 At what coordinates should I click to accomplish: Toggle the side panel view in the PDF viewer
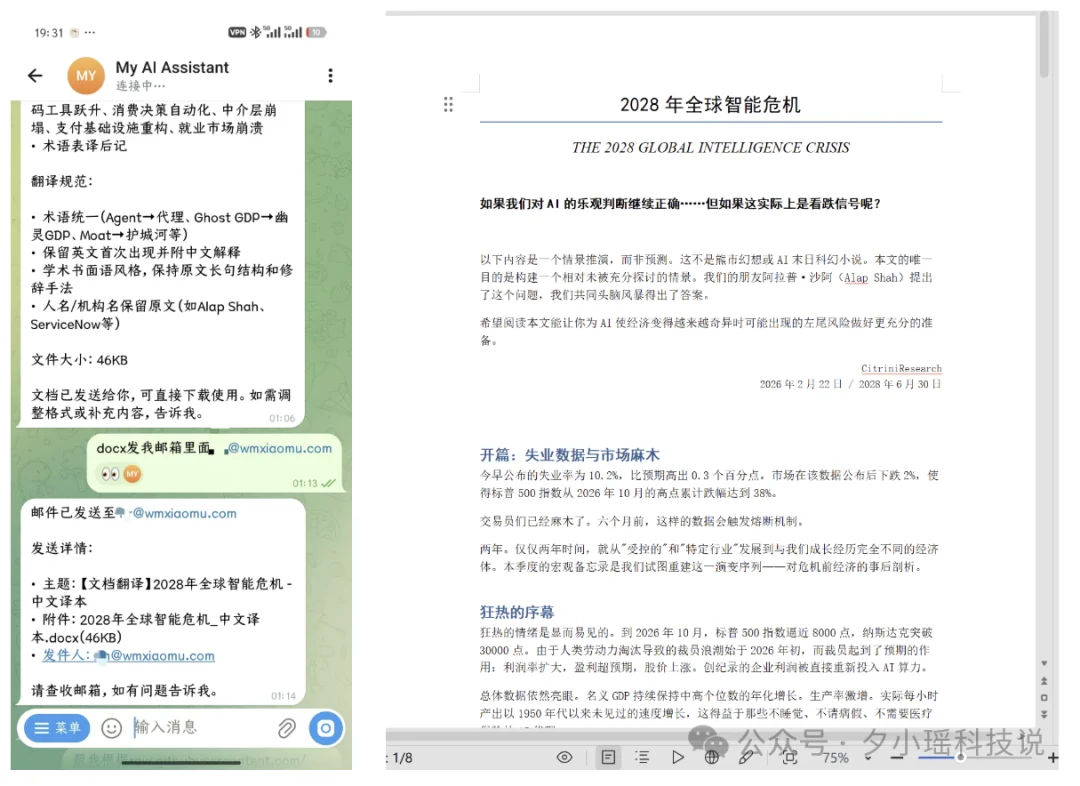[609, 757]
